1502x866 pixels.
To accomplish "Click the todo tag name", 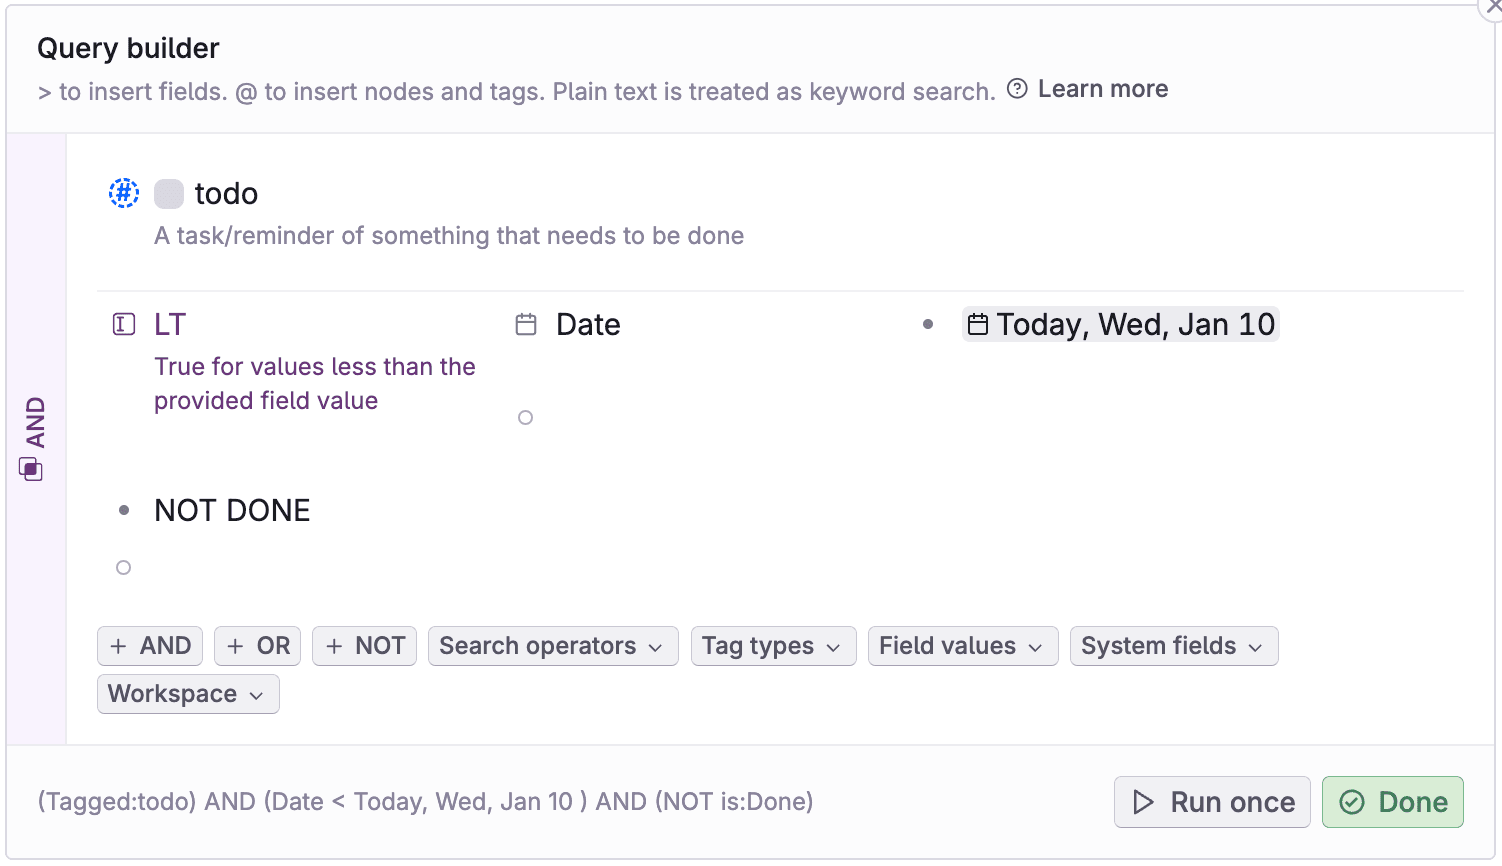I will pos(226,193).
